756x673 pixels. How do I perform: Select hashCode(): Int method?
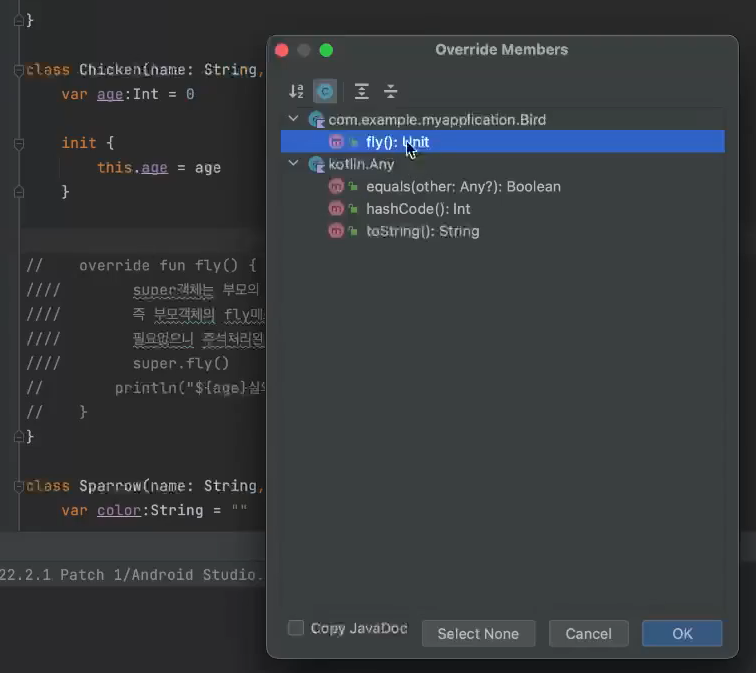click(418, 209)
